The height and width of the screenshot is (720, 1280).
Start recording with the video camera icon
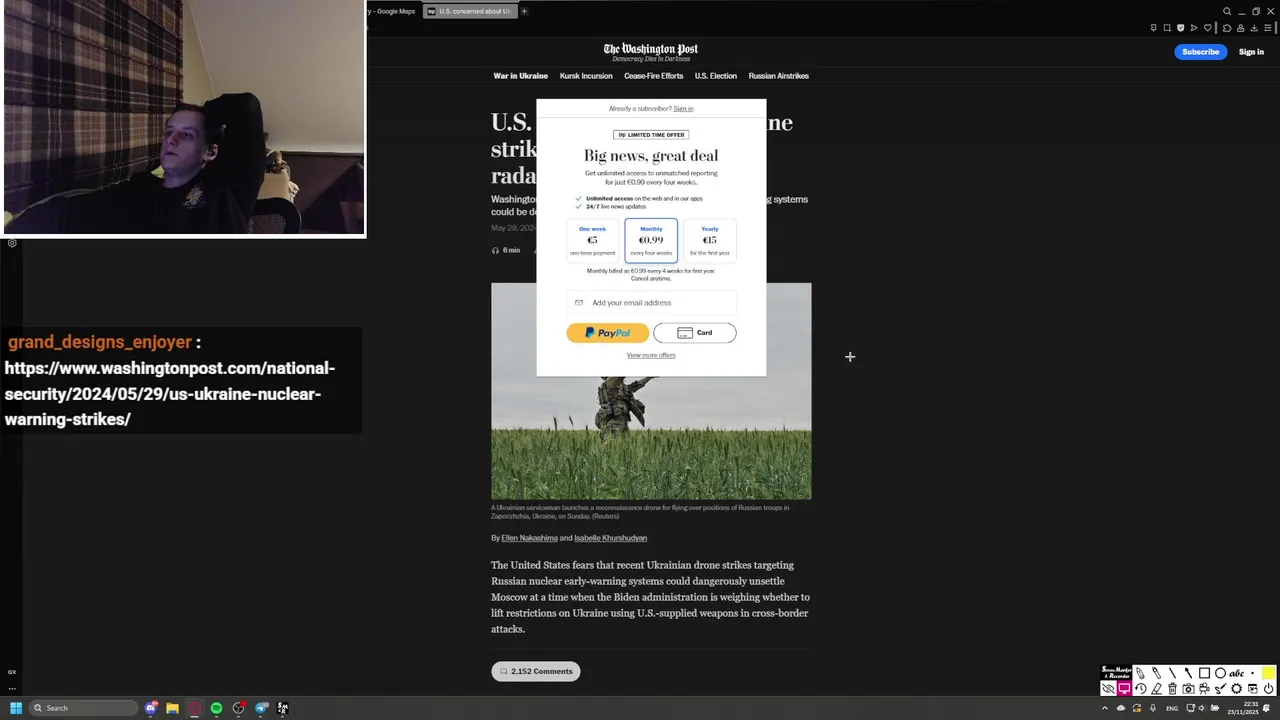(1204, 688)
